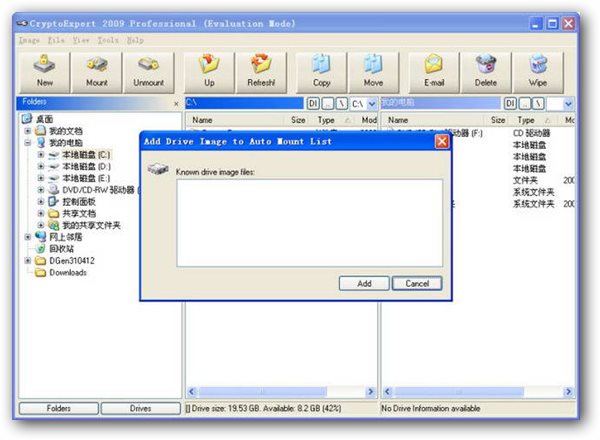Select 本地磁盘 (C:) drive icon in tree
This screenshot has width=600, height=440.
click(x=54, y=155)
